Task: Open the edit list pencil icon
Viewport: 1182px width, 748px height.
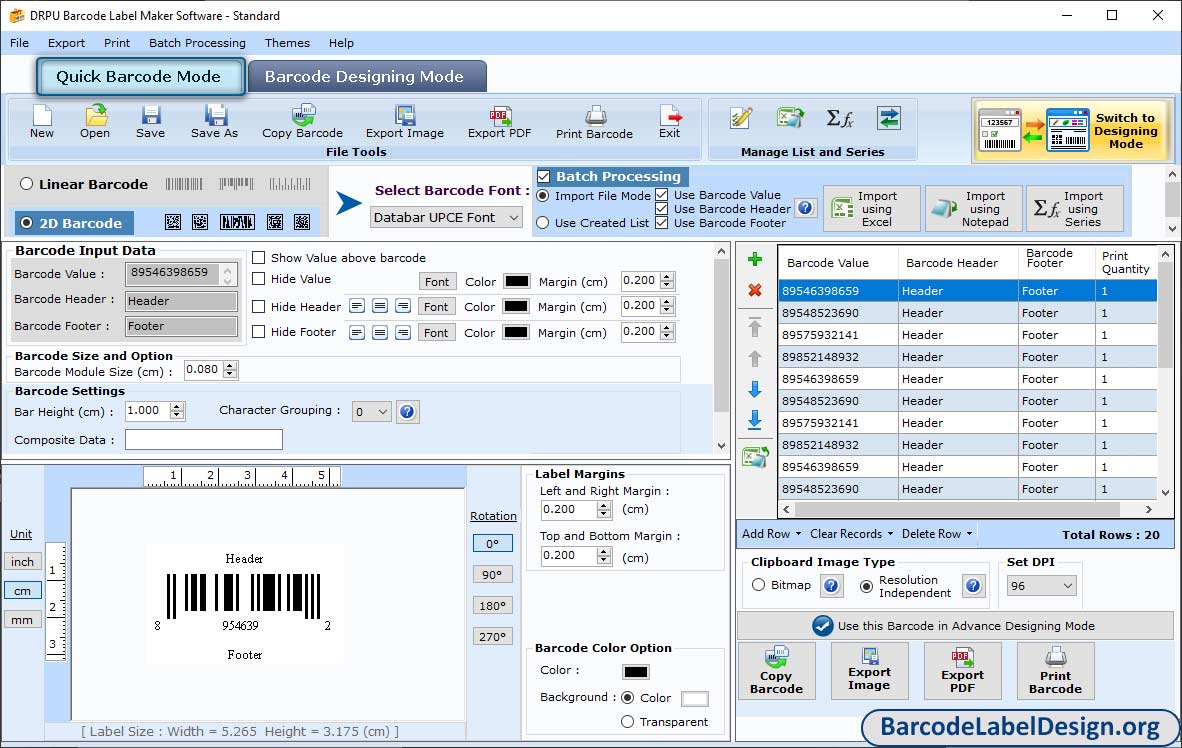Action: pos(741,118)
